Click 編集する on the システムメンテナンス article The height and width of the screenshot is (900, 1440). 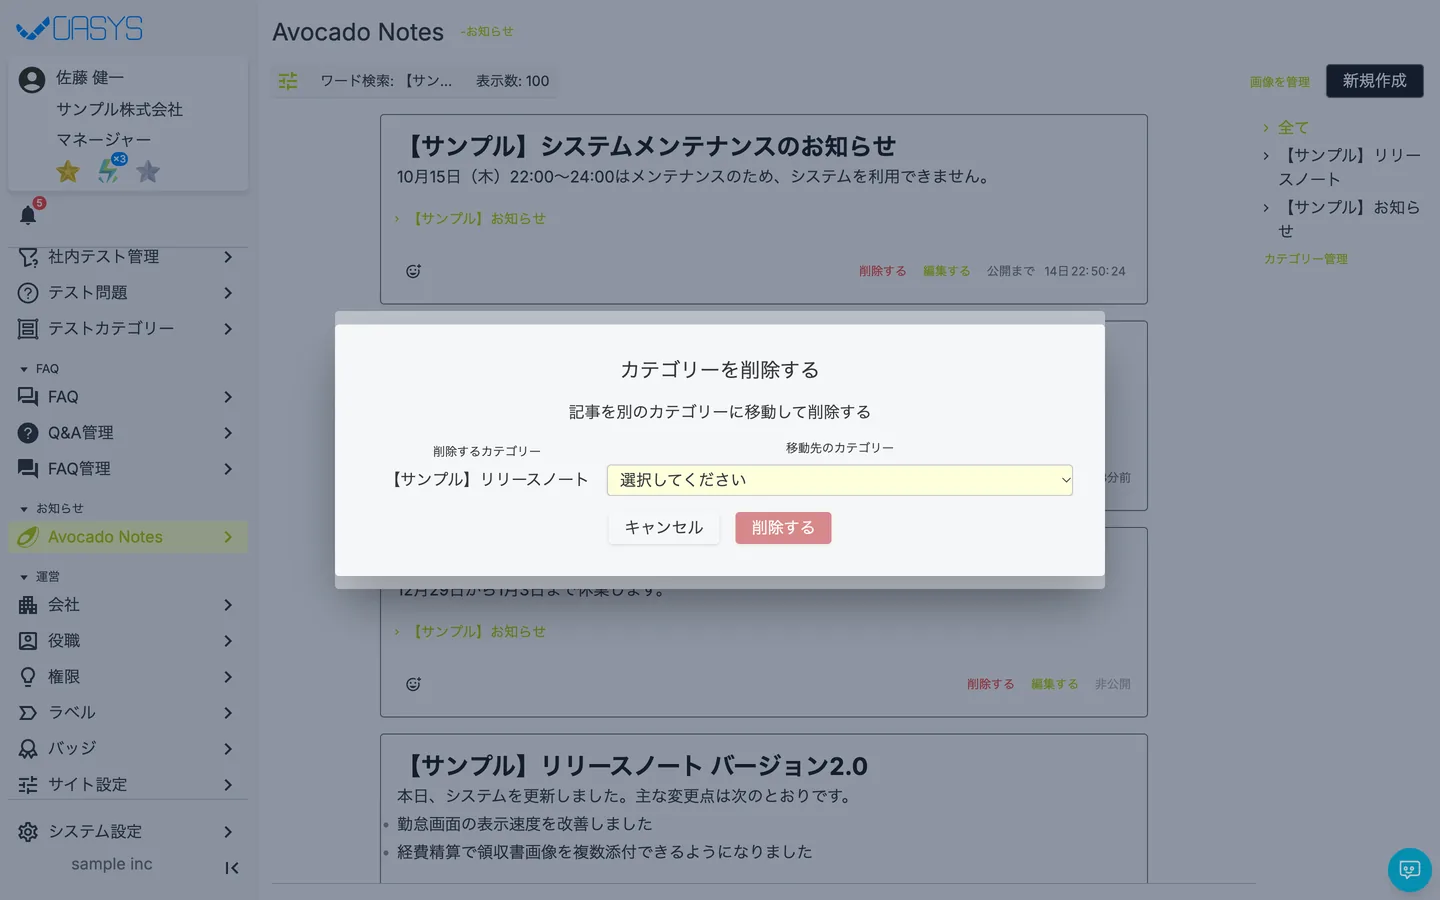pos(946,271)
